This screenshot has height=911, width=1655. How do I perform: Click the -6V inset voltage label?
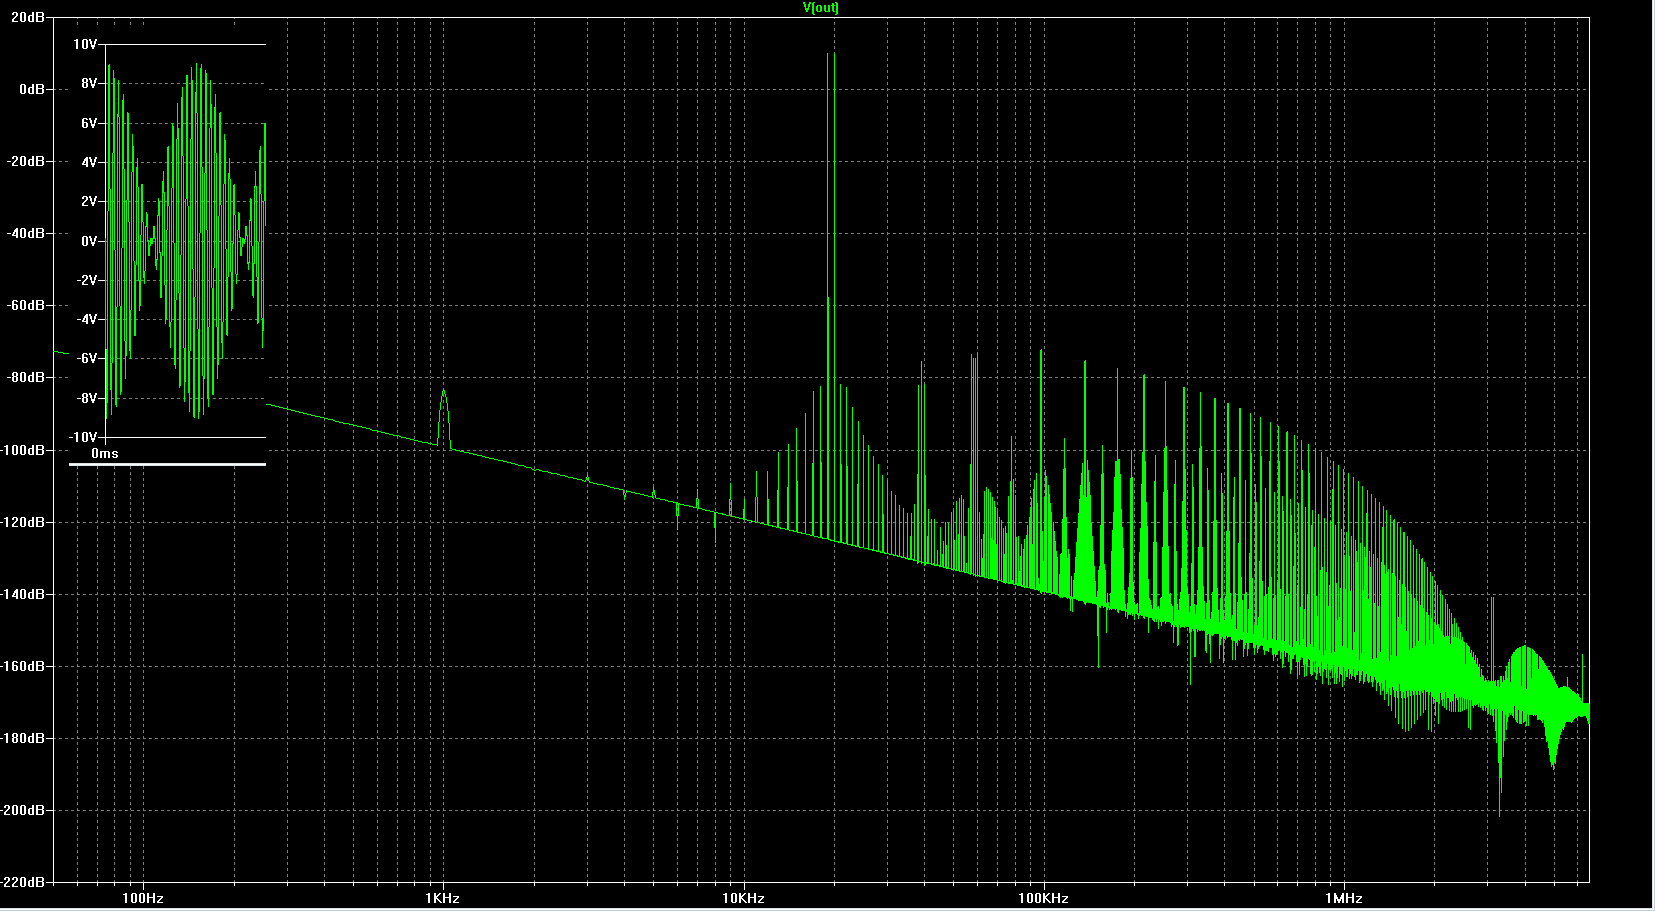pos(87,358)
